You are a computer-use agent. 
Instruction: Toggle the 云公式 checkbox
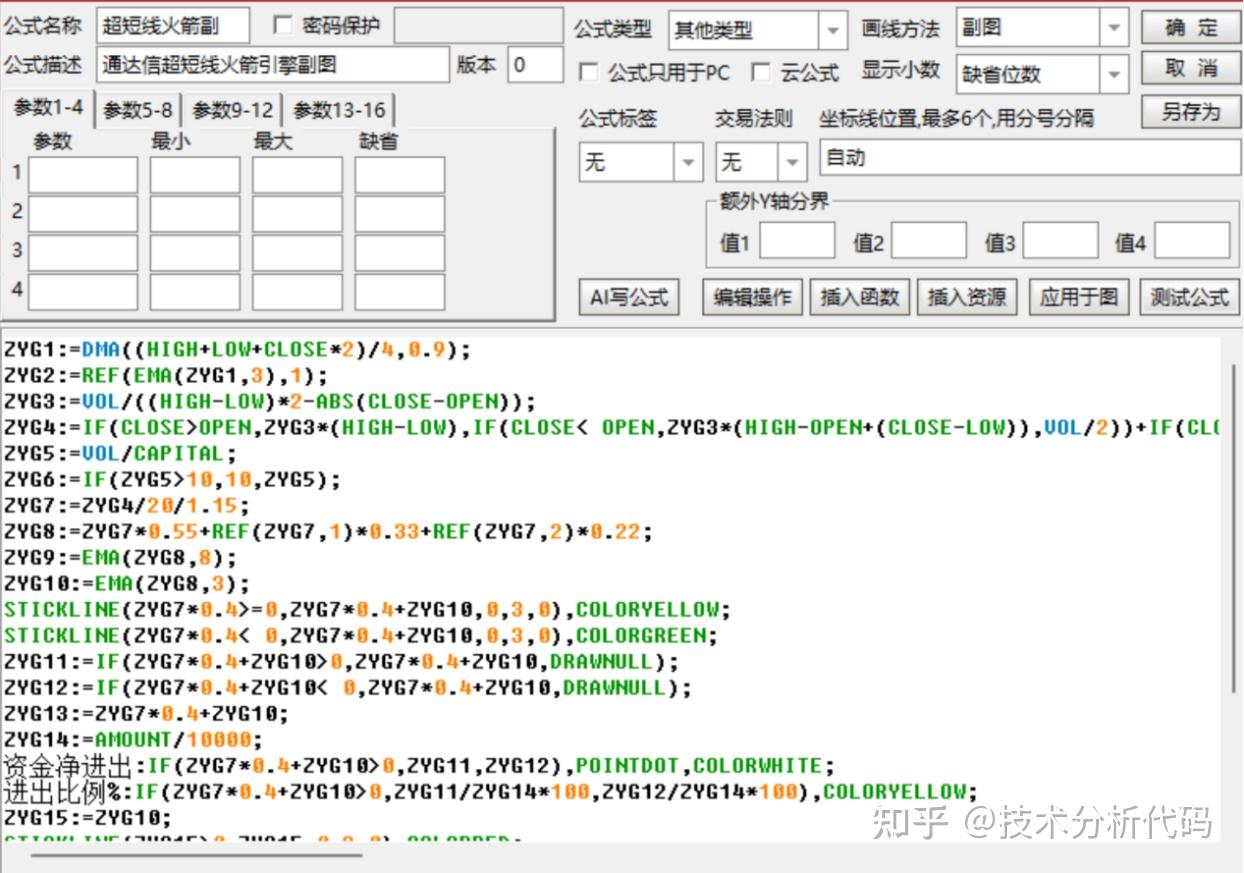click(762, 72)
